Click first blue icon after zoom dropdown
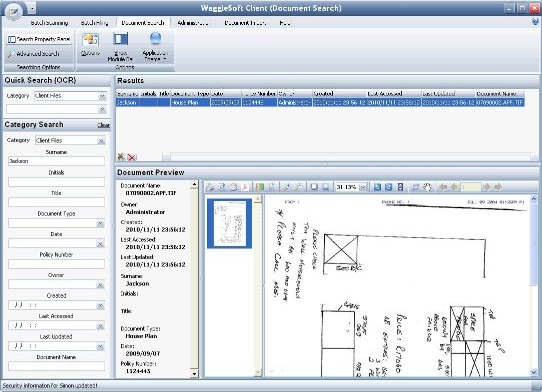This screenshot has width=542, height=392. coord(377,187)
